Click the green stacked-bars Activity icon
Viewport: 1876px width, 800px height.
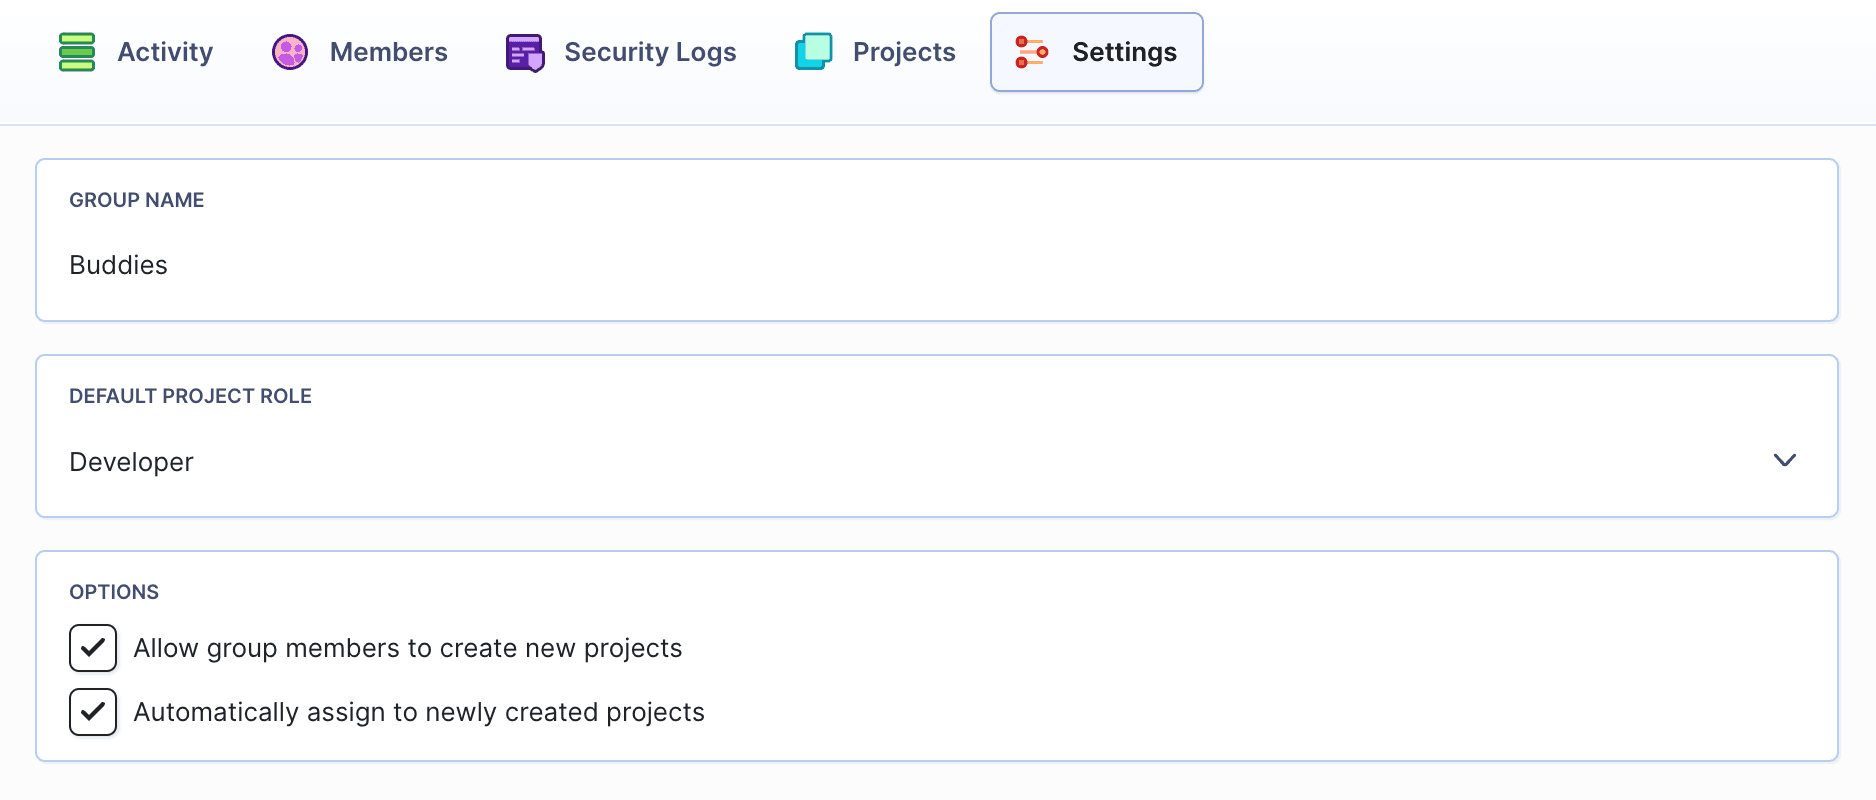[77, 52]
